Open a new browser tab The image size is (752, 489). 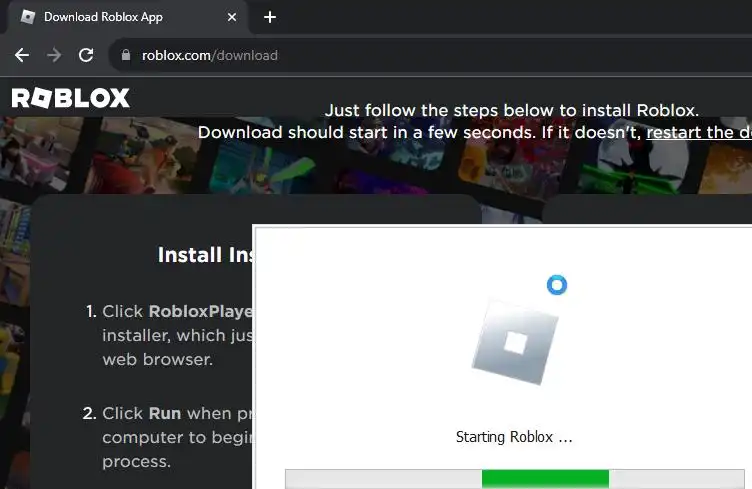270,17
